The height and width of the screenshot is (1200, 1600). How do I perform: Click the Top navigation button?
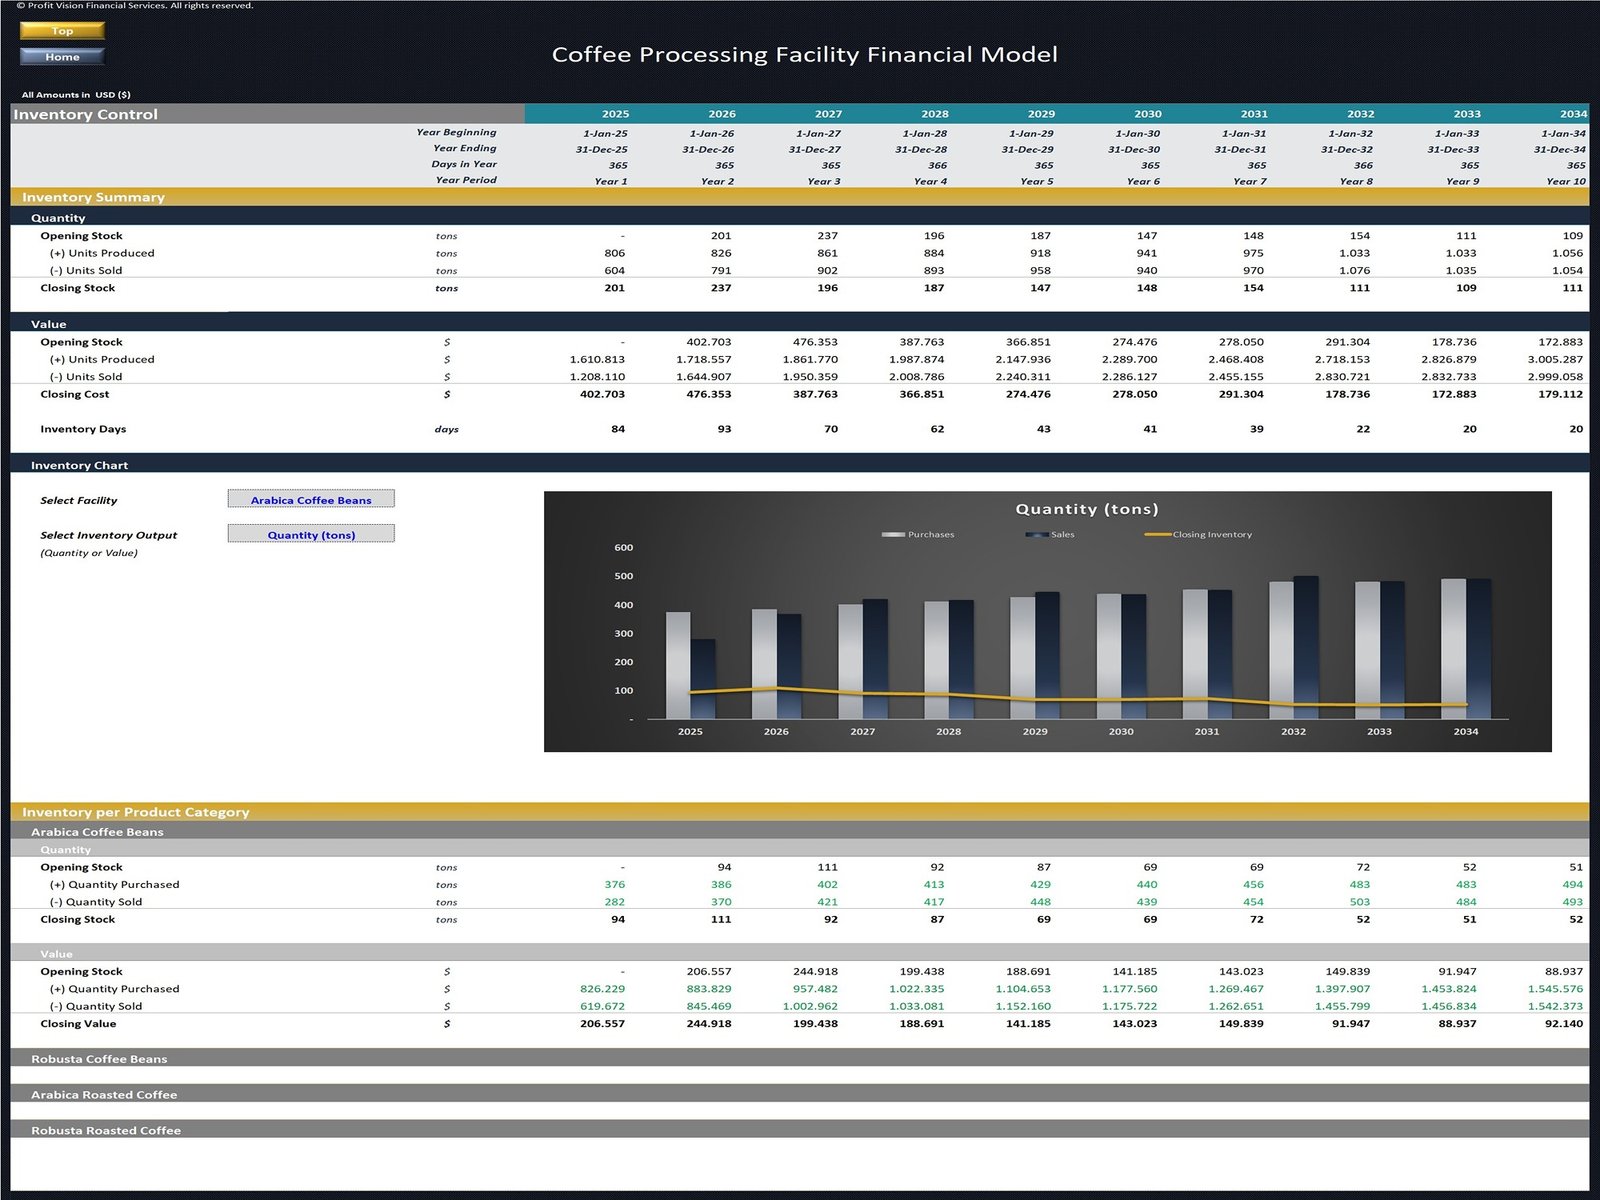(62, 31)
